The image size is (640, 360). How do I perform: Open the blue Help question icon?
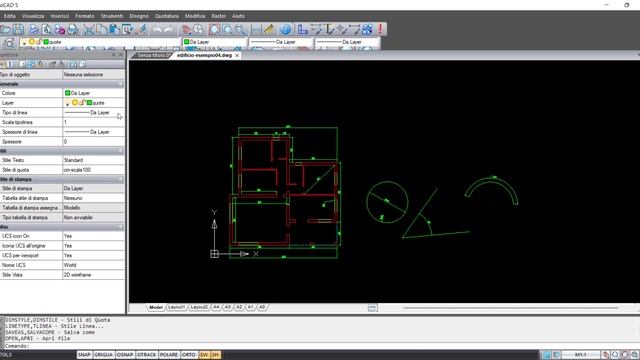pos(286,29)
